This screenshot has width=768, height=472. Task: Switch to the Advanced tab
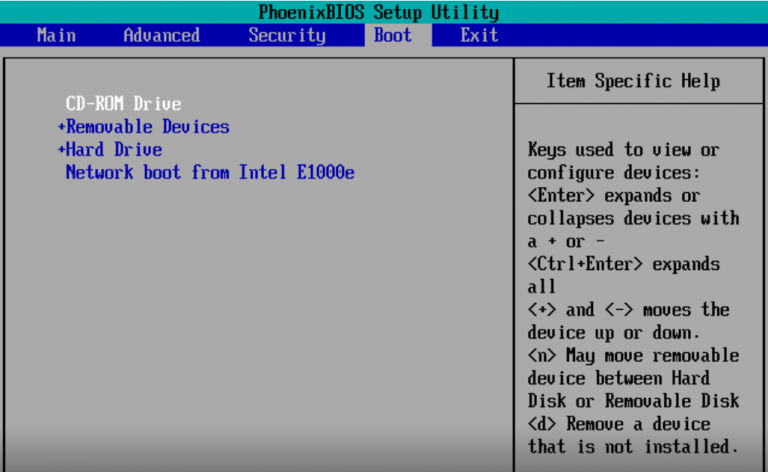coord(162,35)
